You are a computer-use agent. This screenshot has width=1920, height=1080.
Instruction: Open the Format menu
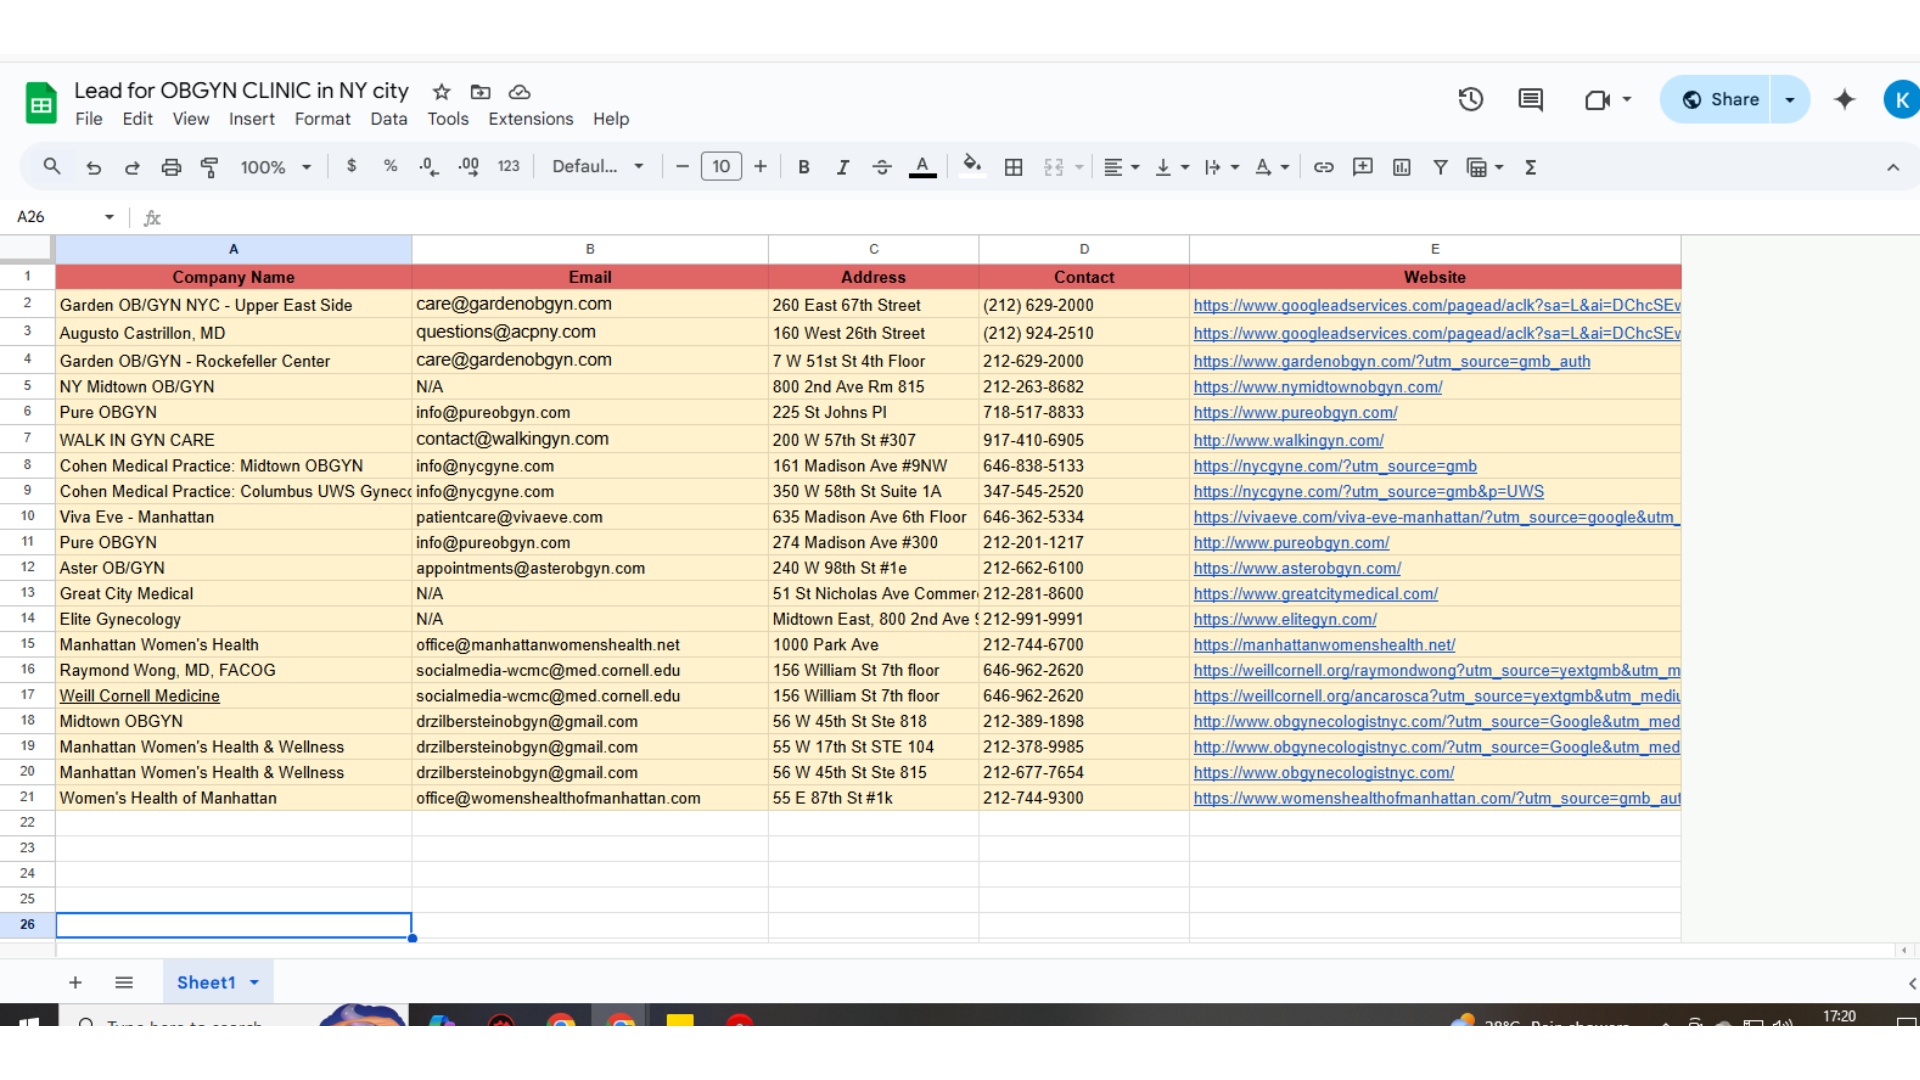[322, 119]
